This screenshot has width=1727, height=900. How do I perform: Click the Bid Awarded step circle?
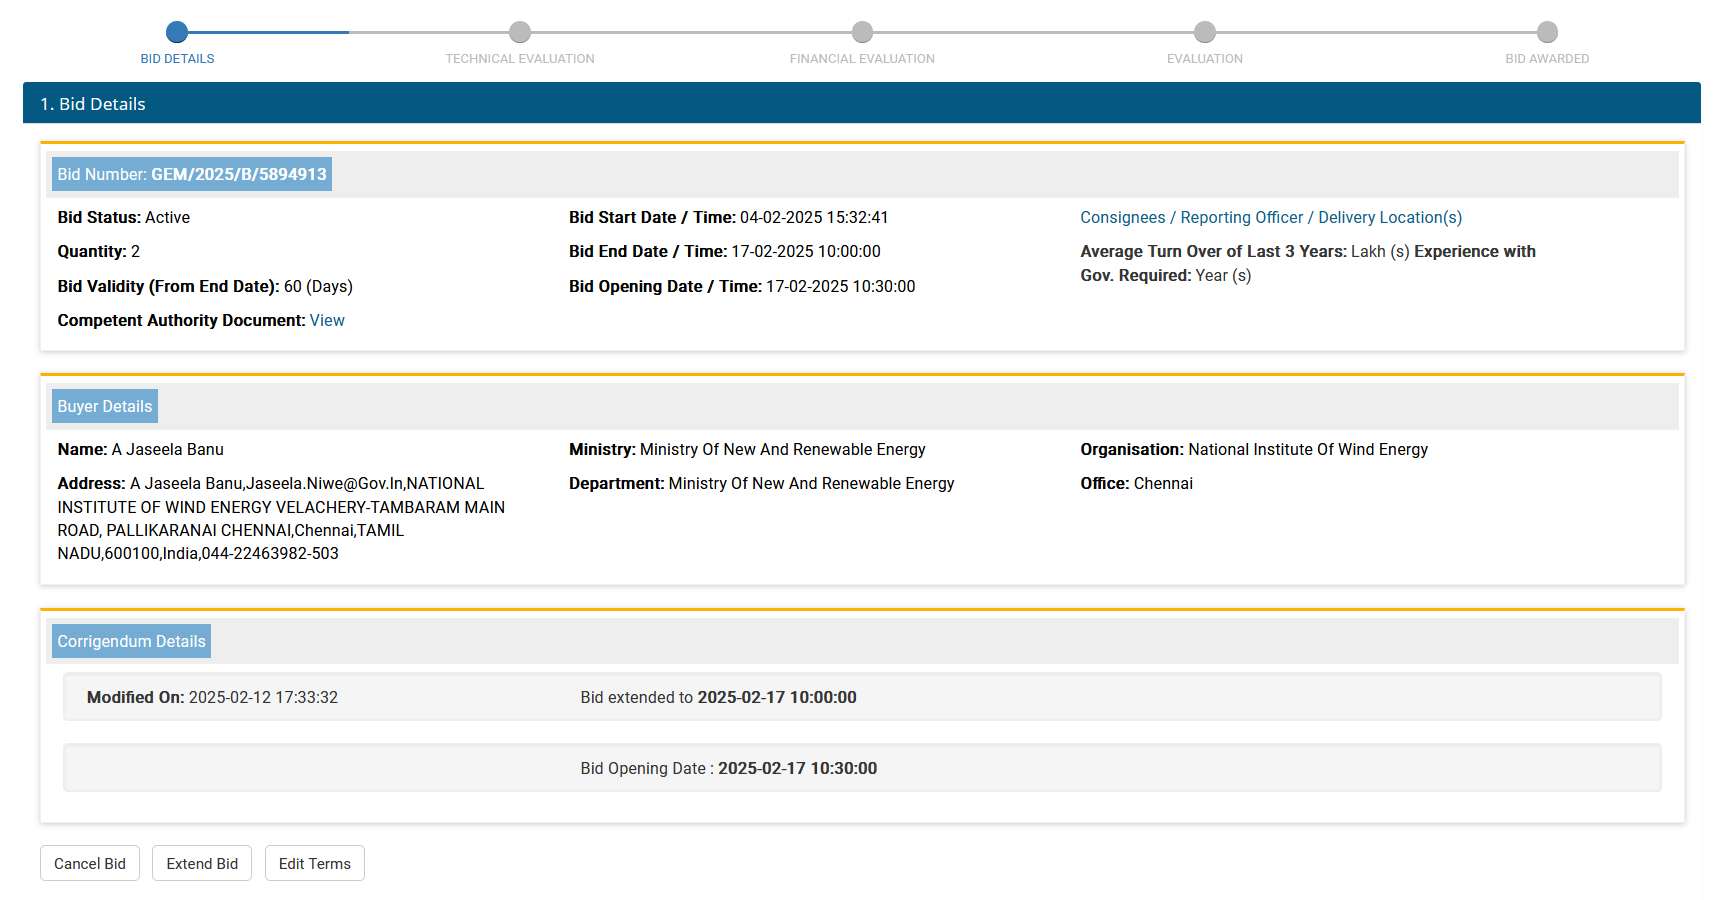coord(1547,32)
